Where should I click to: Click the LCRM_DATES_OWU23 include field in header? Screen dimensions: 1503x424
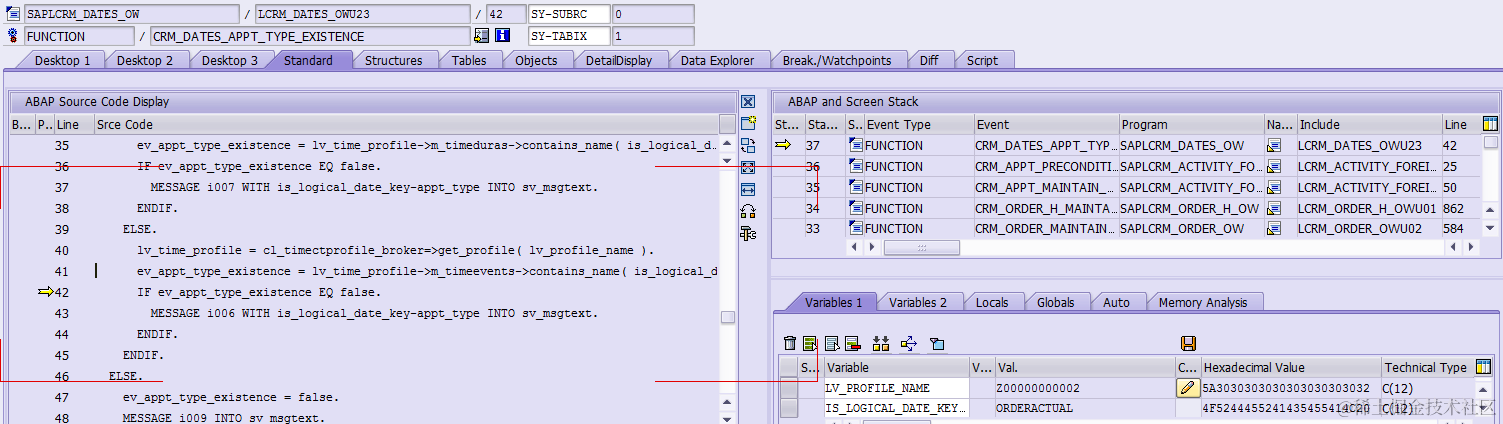click(362, 14)
